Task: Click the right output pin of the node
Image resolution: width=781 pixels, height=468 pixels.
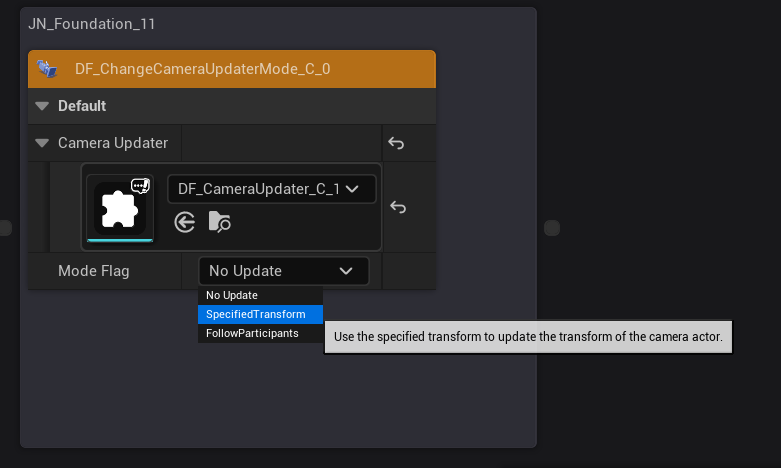Action: pyautogui.click(x=552, y=228)
